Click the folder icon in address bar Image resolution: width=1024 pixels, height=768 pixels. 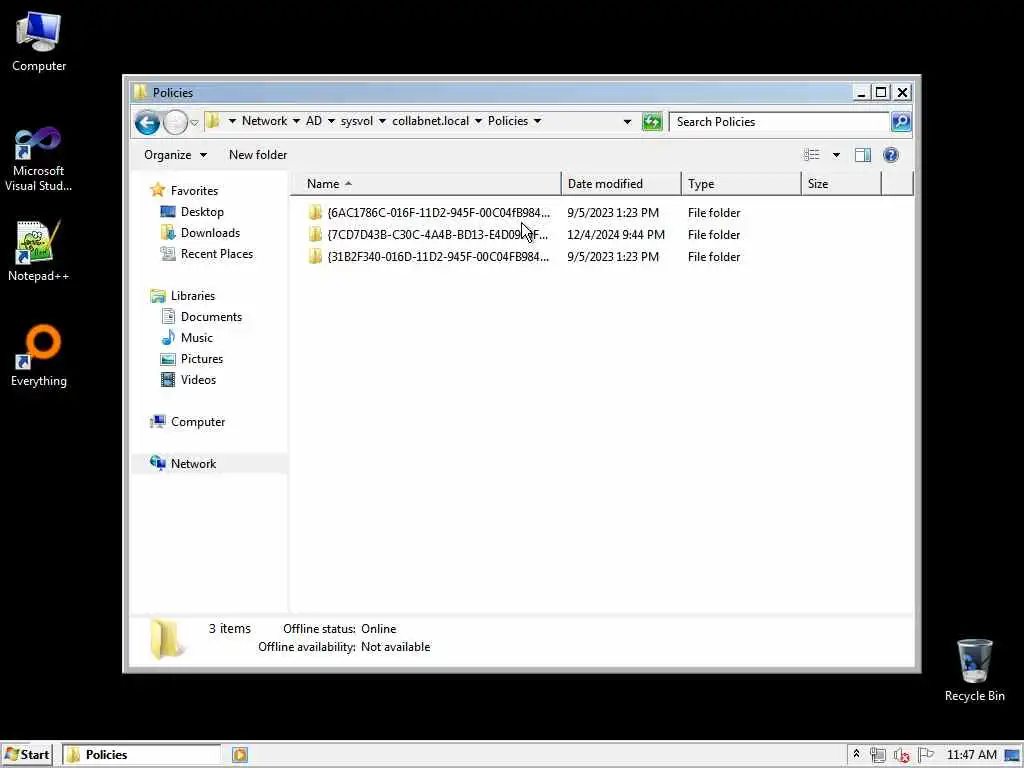[212, 121]
